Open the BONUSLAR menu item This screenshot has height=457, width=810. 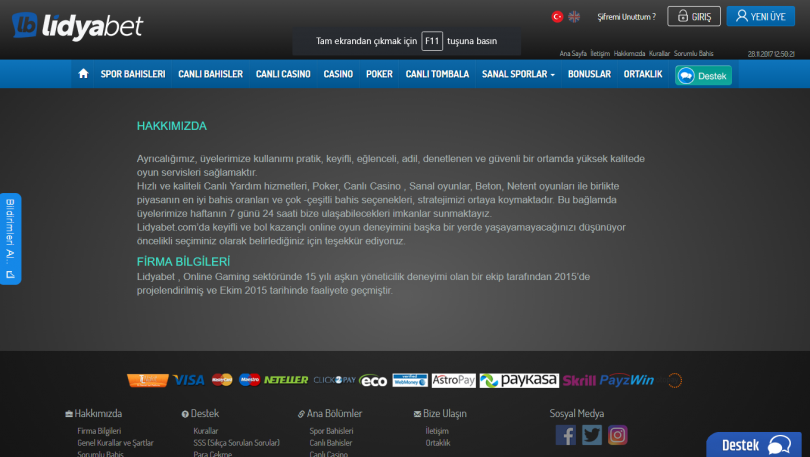coord(589,74)
